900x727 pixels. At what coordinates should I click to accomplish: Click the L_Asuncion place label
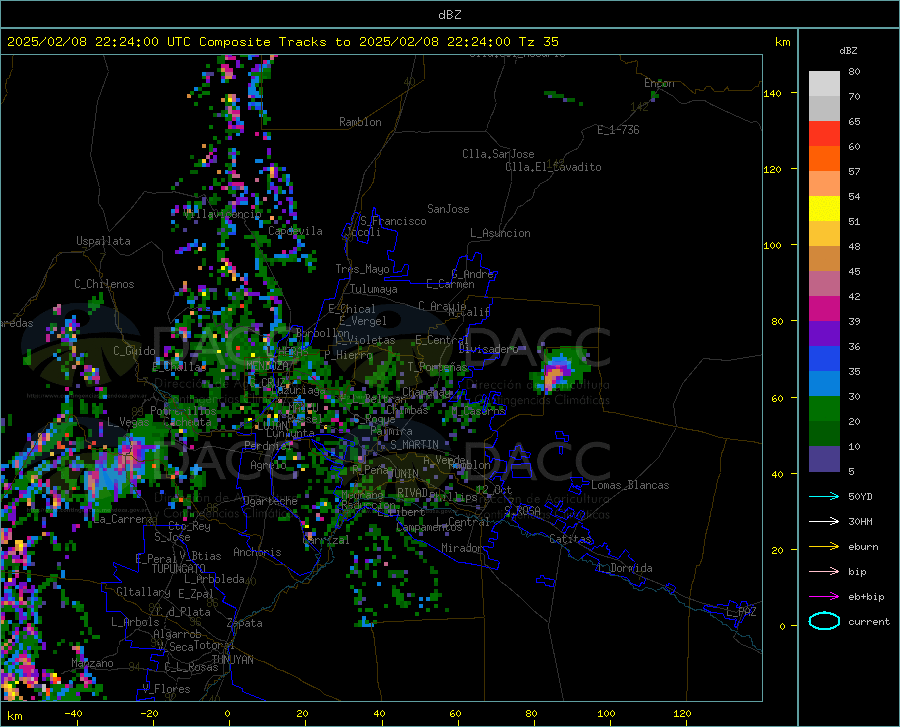(x=500, y=233)
